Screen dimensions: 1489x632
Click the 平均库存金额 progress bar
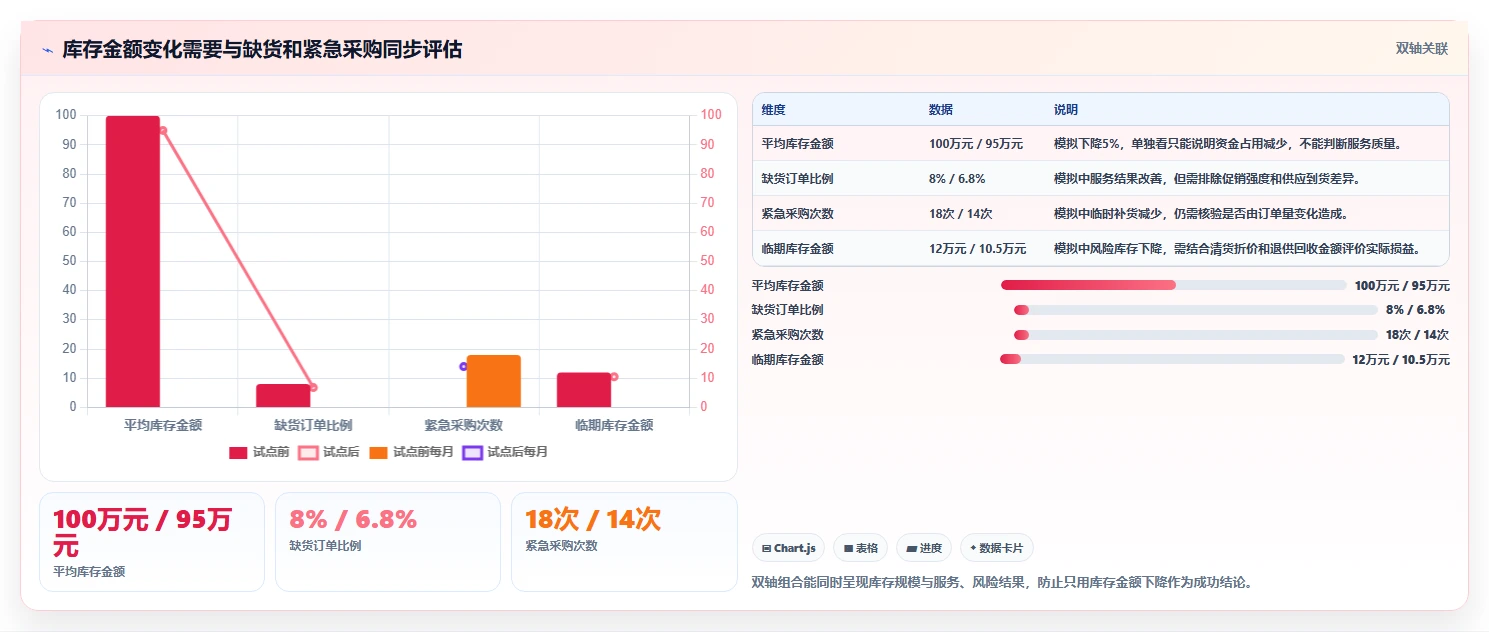(1174, 285)
